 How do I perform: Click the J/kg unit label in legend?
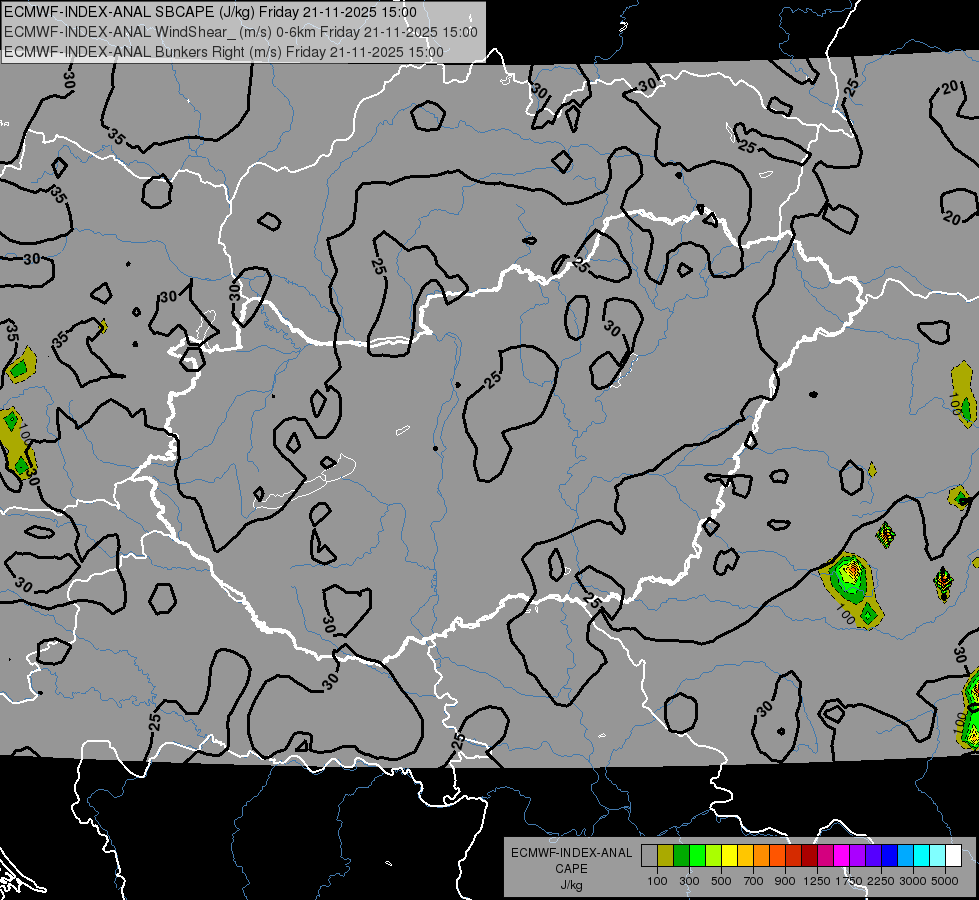click(x=571, y=885)
